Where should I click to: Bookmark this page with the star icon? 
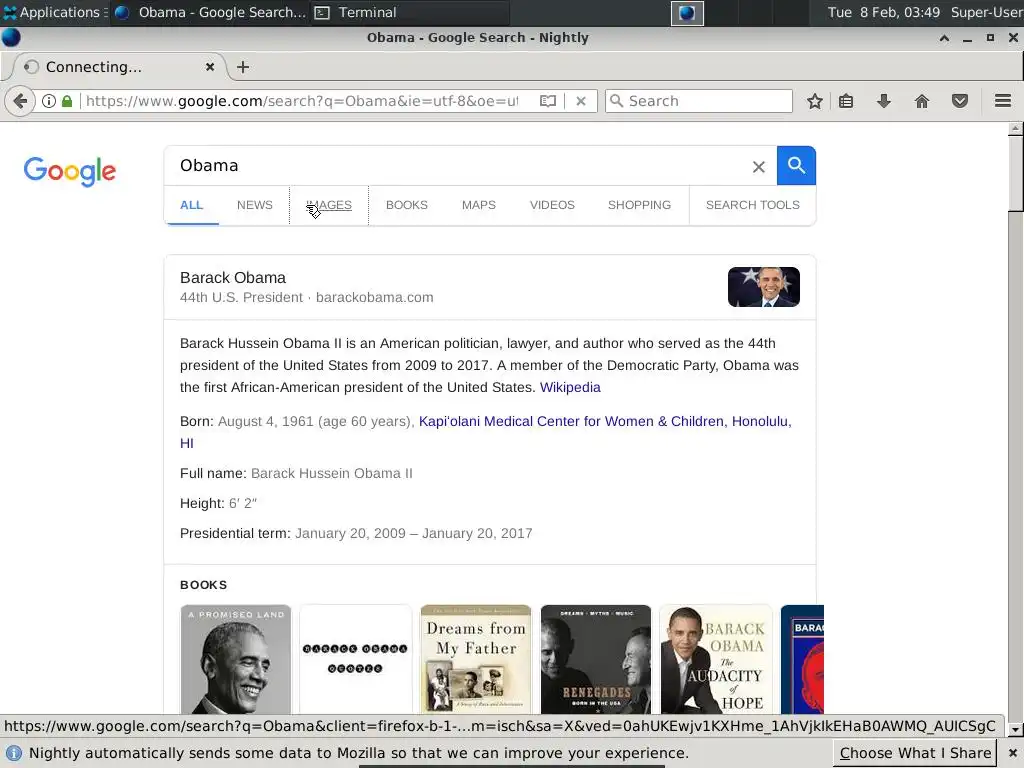pos(814,101)
